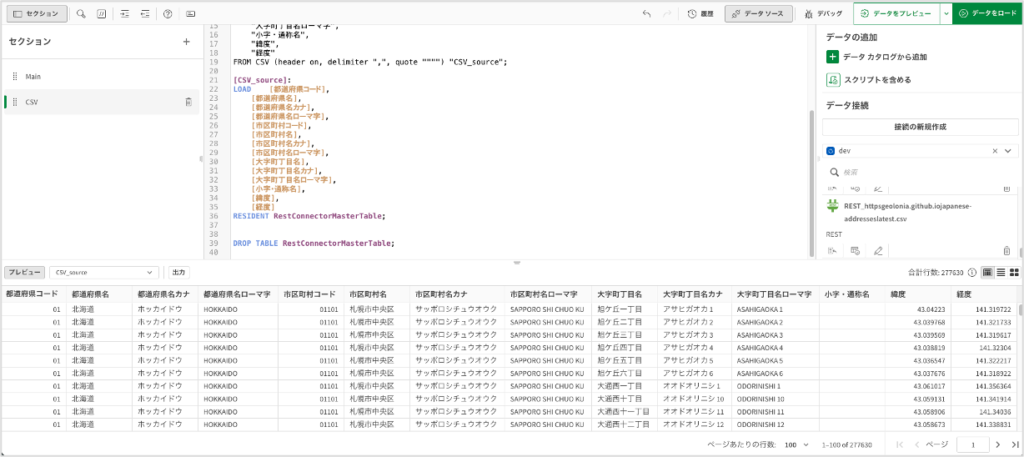The height and width of the screenshot is (457, 1024).
Task: Select the Main section in the list
Action: [33, 76]
